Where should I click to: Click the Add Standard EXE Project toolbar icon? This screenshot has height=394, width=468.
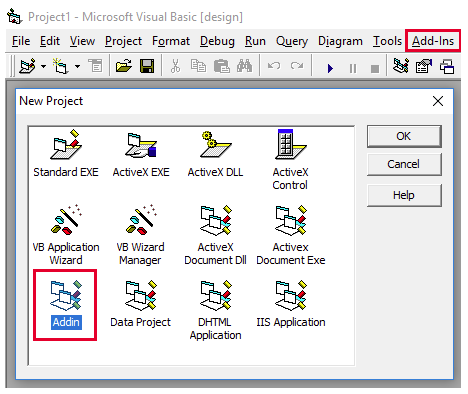click(27, 66)
